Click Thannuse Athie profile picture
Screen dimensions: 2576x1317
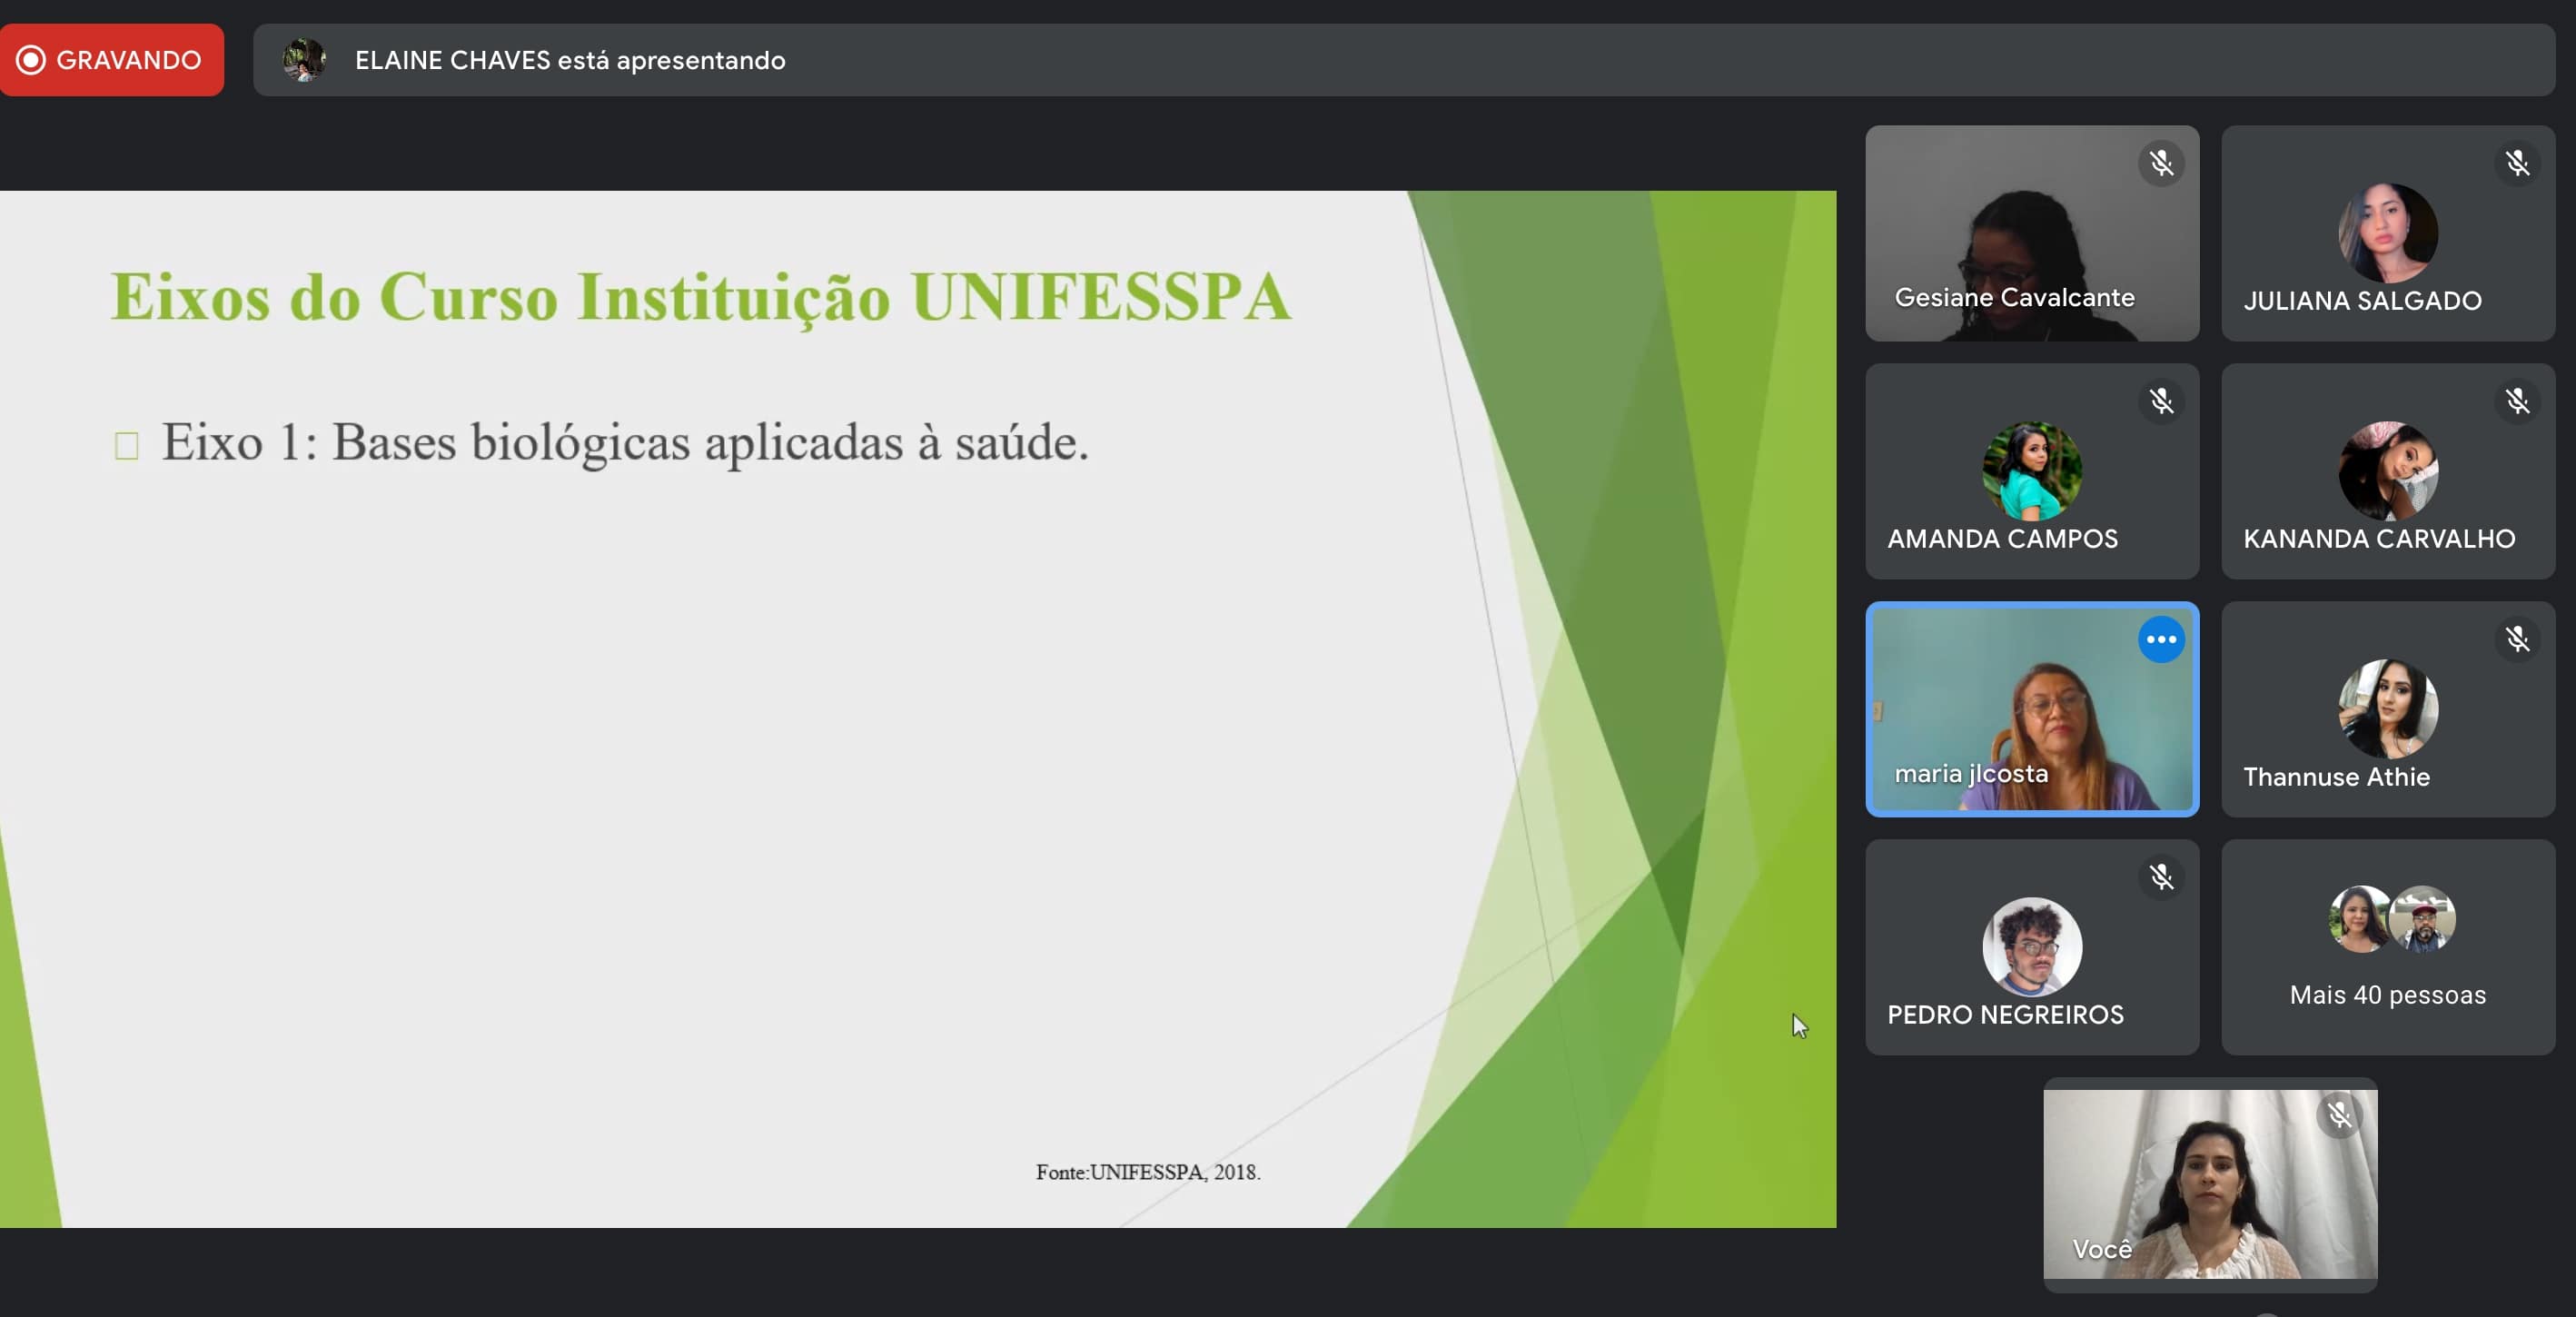point(2388,709)
